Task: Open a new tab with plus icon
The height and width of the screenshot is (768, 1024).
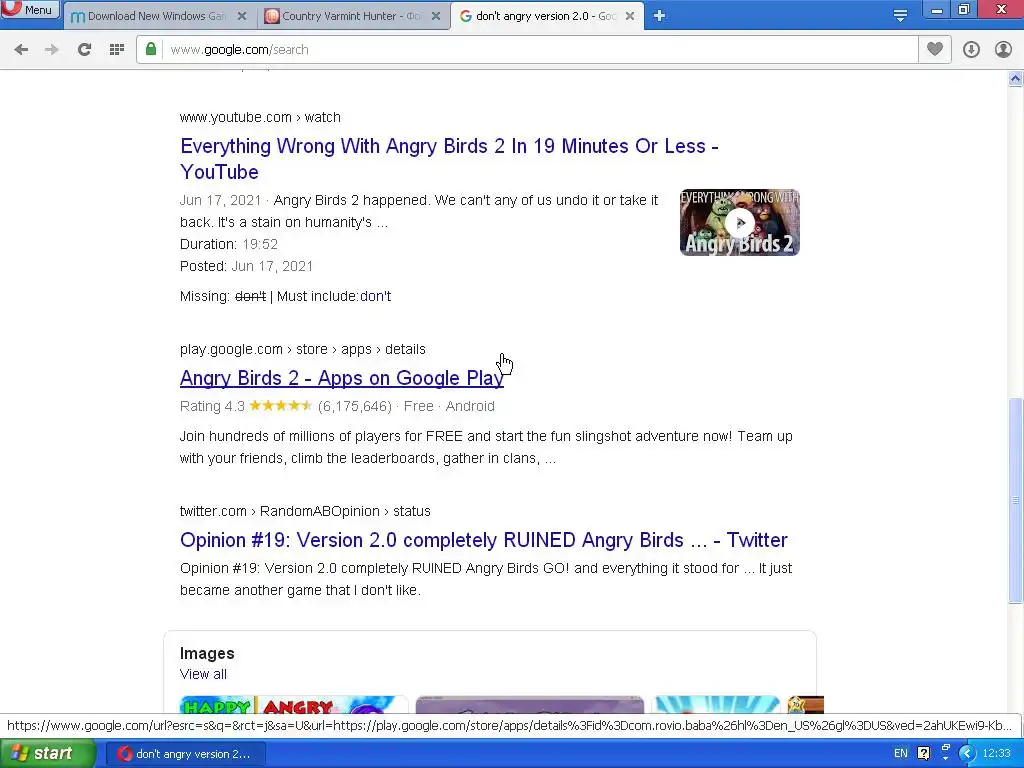Action: coord(659,16)
